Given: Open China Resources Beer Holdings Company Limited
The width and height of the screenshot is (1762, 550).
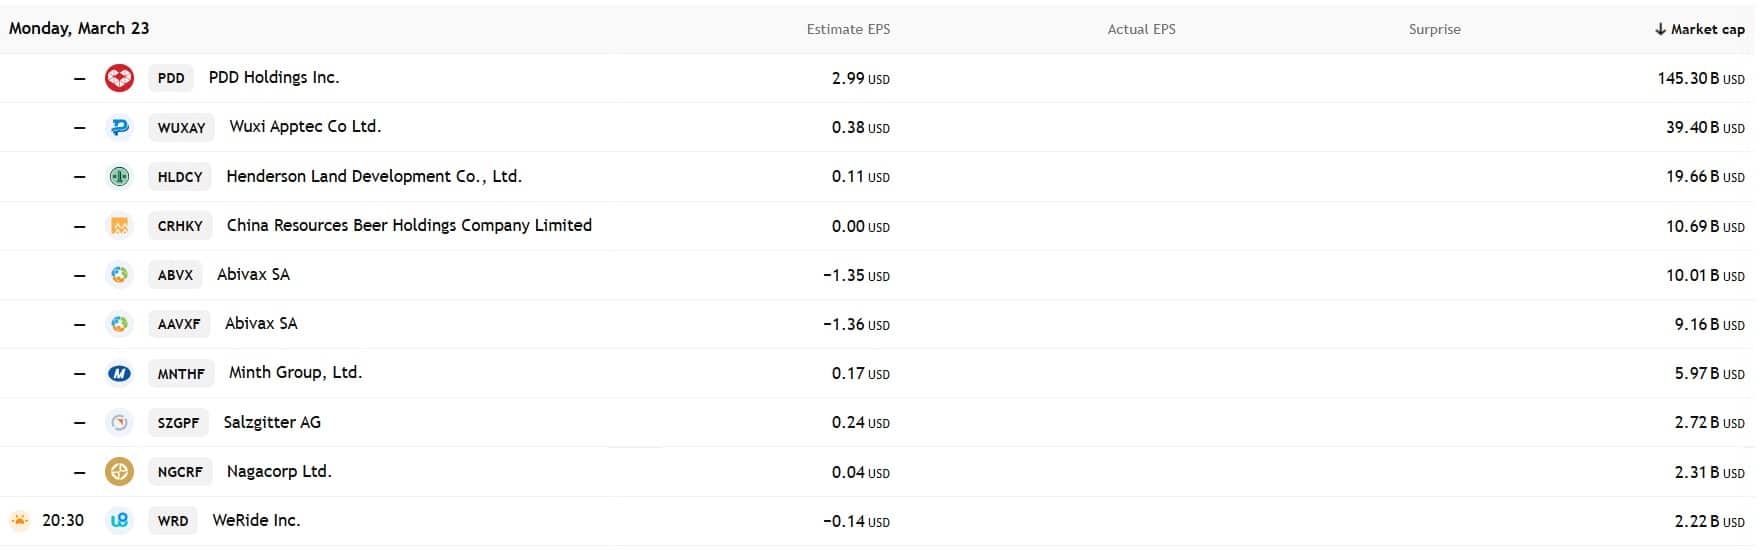Looking at the screenshot, I should click(x=409, y=226).
